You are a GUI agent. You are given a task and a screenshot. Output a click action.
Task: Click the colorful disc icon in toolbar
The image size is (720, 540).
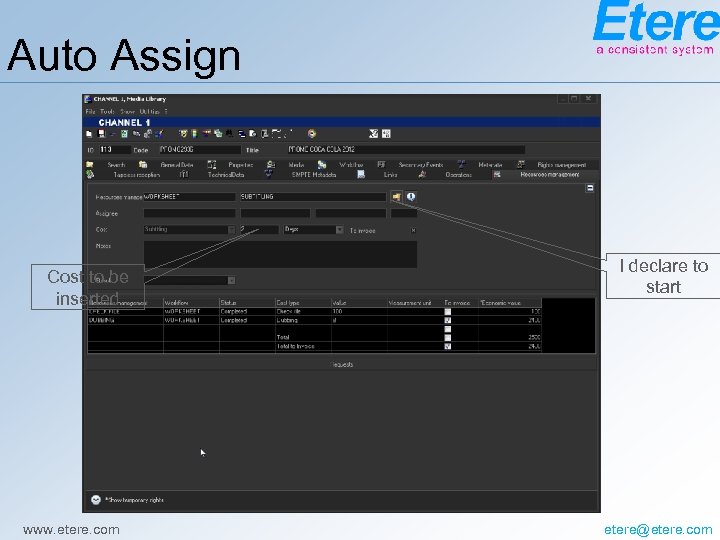click(x=312, y=134)
